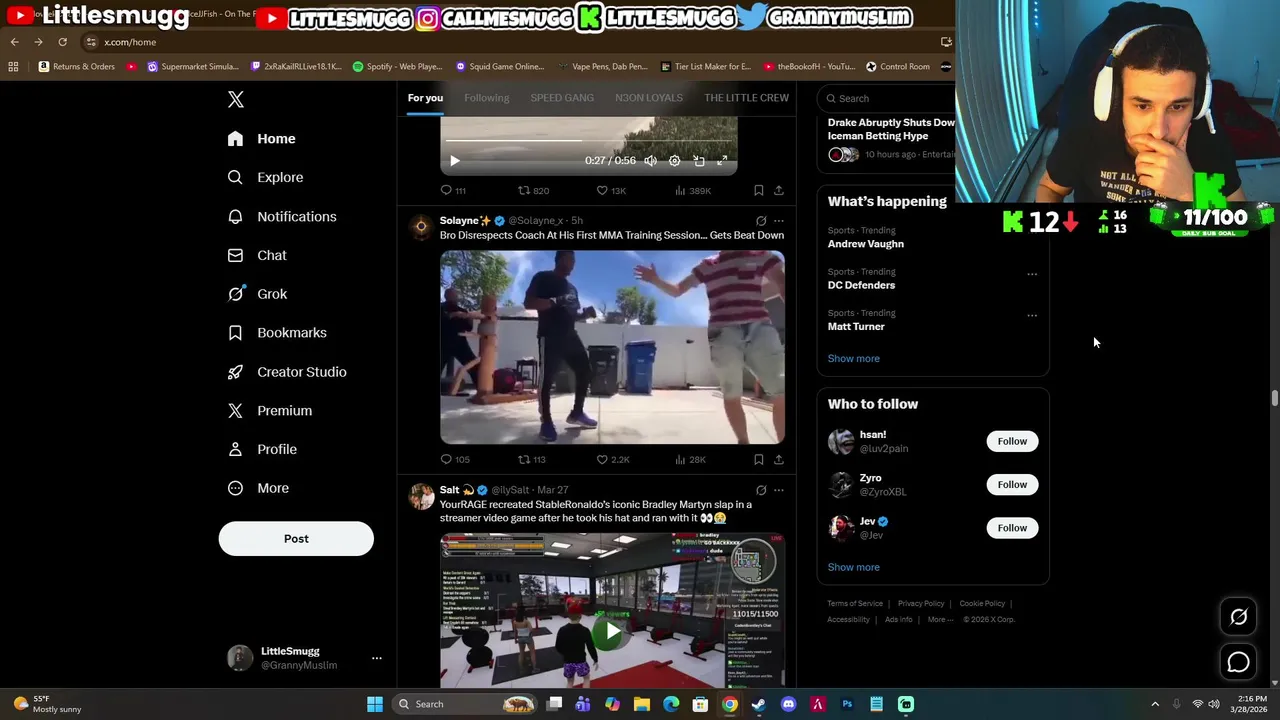1280x720 pixels.
Task: Show more under Who to follow
Action: point(854,567)
